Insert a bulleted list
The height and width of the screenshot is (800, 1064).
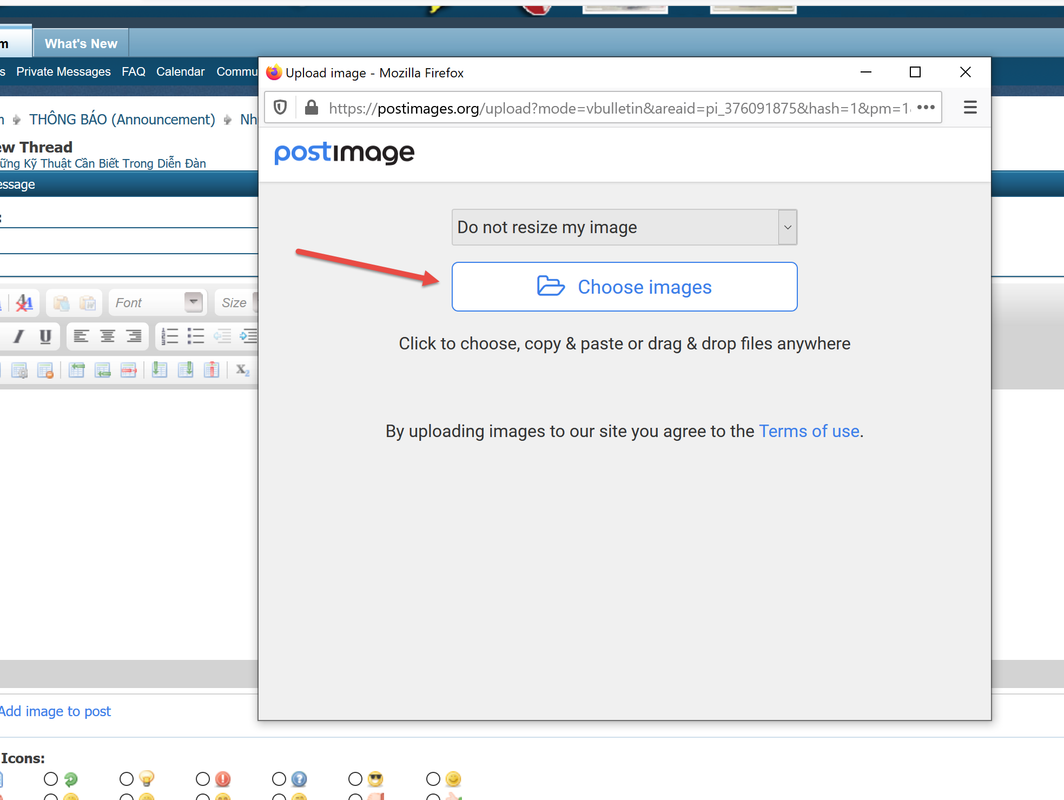click(196, 336)
